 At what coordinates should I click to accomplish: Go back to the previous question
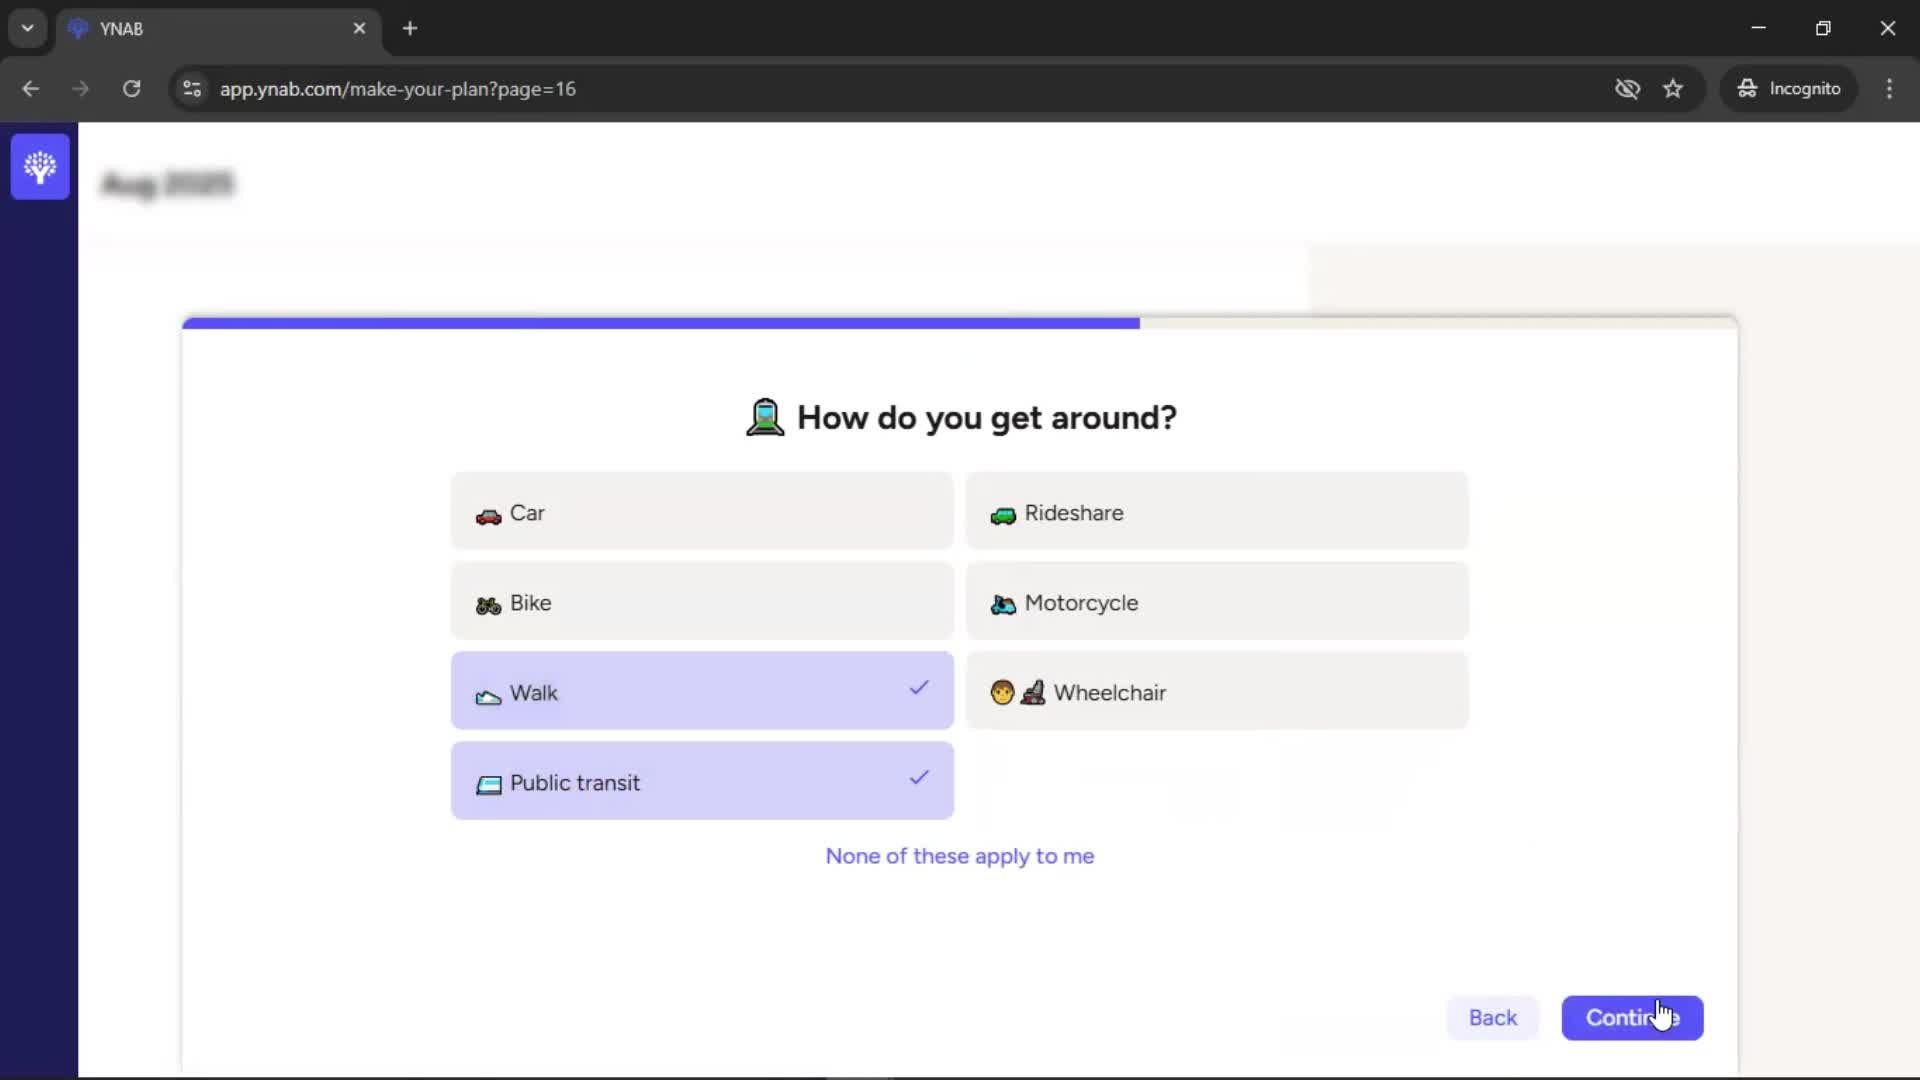1492,1018
